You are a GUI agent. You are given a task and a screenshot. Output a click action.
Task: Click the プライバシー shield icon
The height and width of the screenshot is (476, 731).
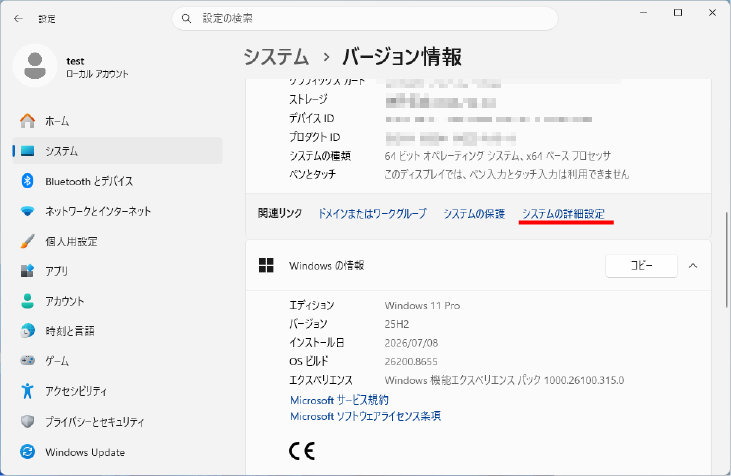click(28, 421)
